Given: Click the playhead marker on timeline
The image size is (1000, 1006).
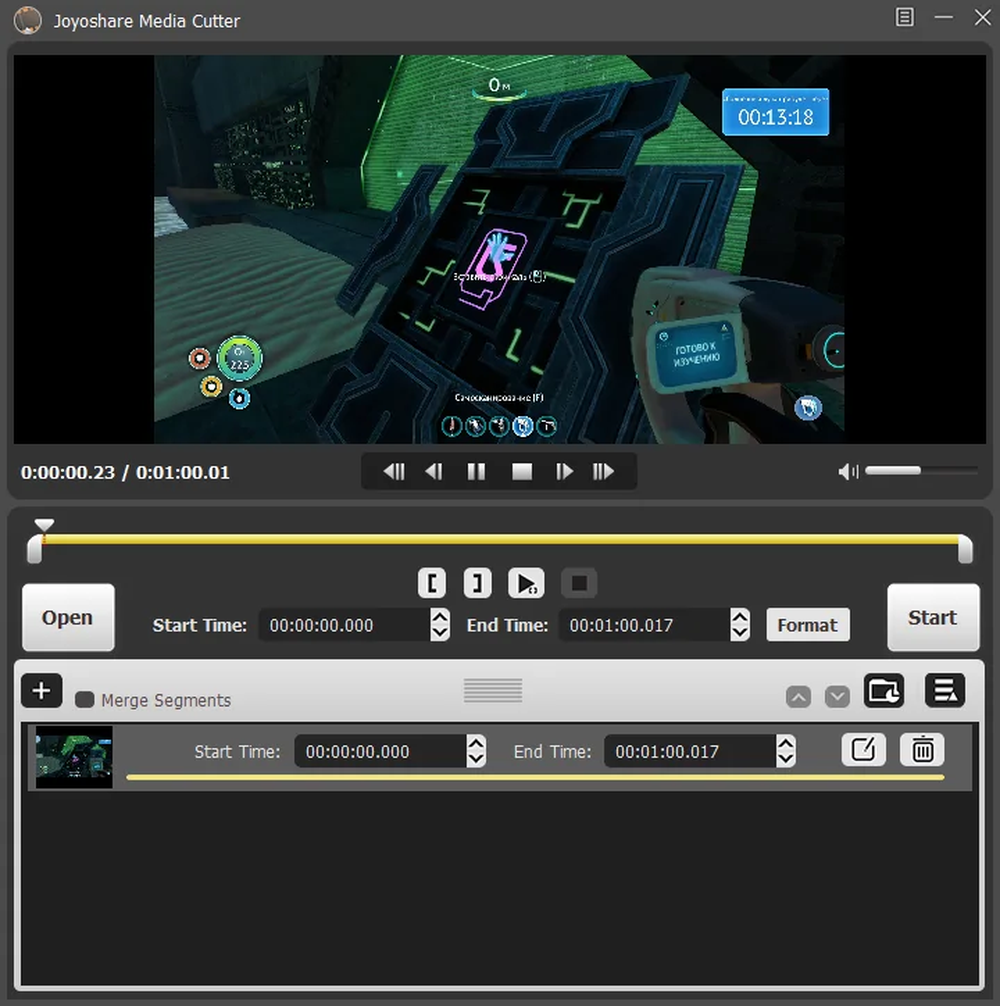Looking at the screenshot, I should (x=44, y=525).
